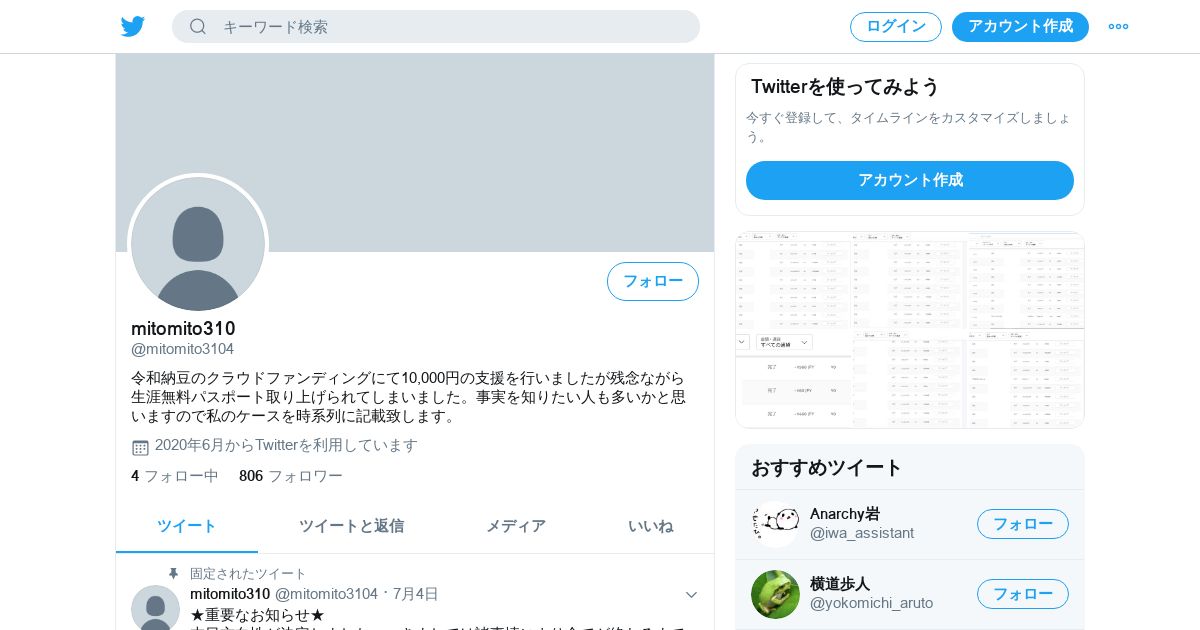1200x630 pixels.
Task: Open the 横道歩人 frog avatar
Action: coord(775,594)
